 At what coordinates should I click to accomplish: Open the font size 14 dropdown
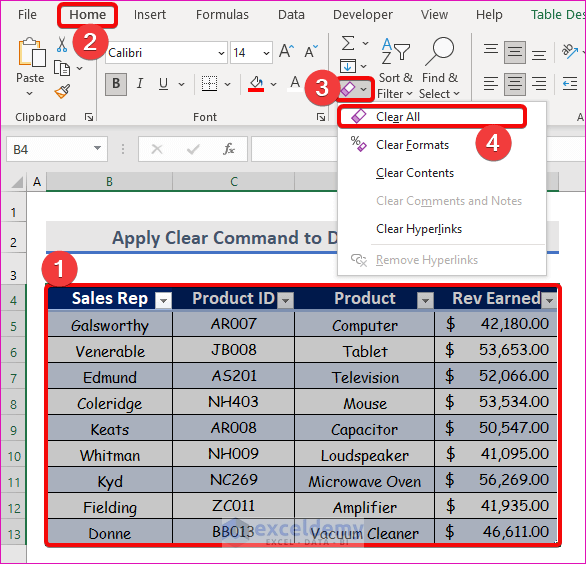click(x=266, y=53)
